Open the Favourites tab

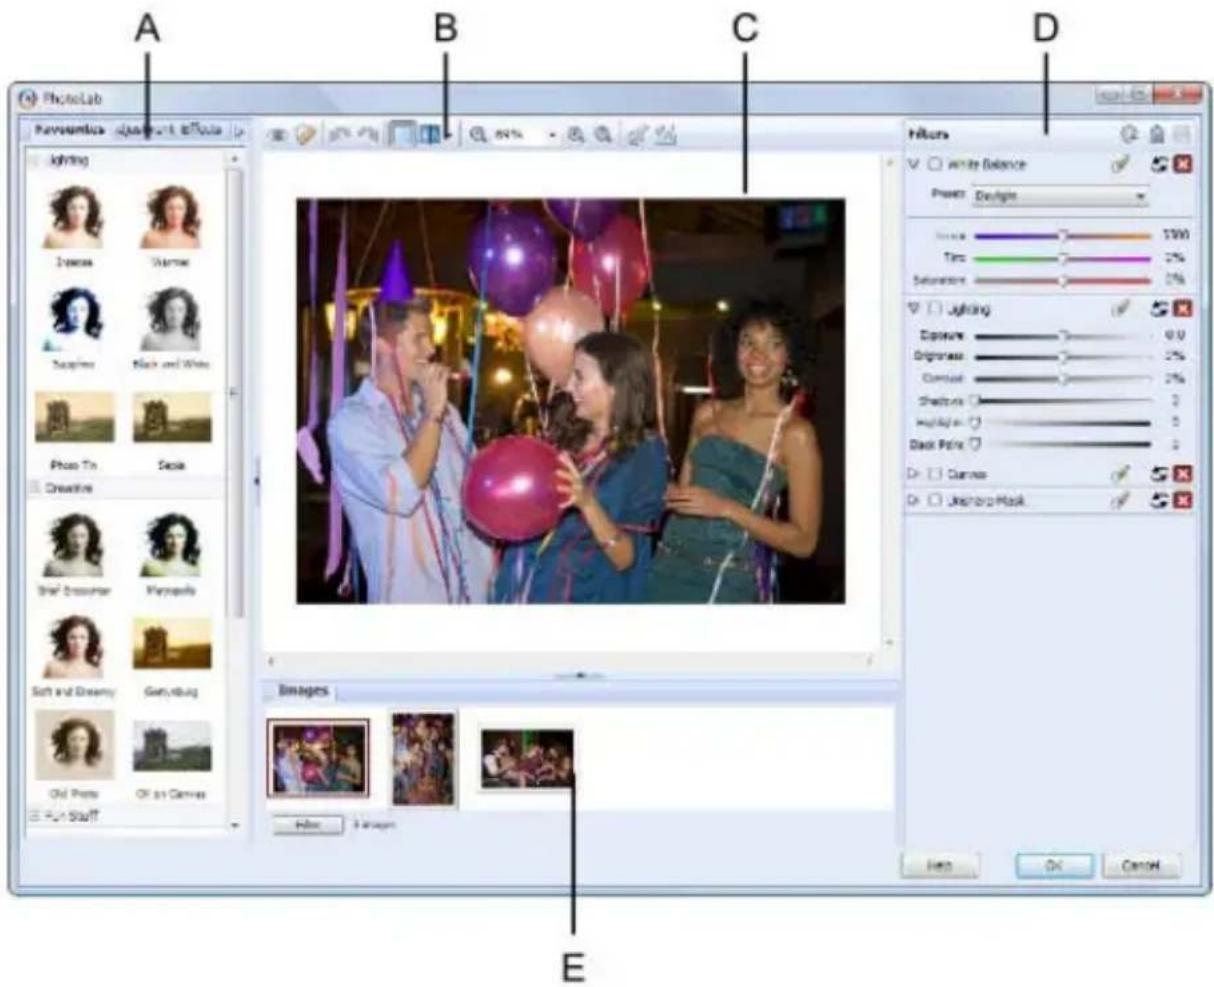pyautogui.click(x=69, y=131)
